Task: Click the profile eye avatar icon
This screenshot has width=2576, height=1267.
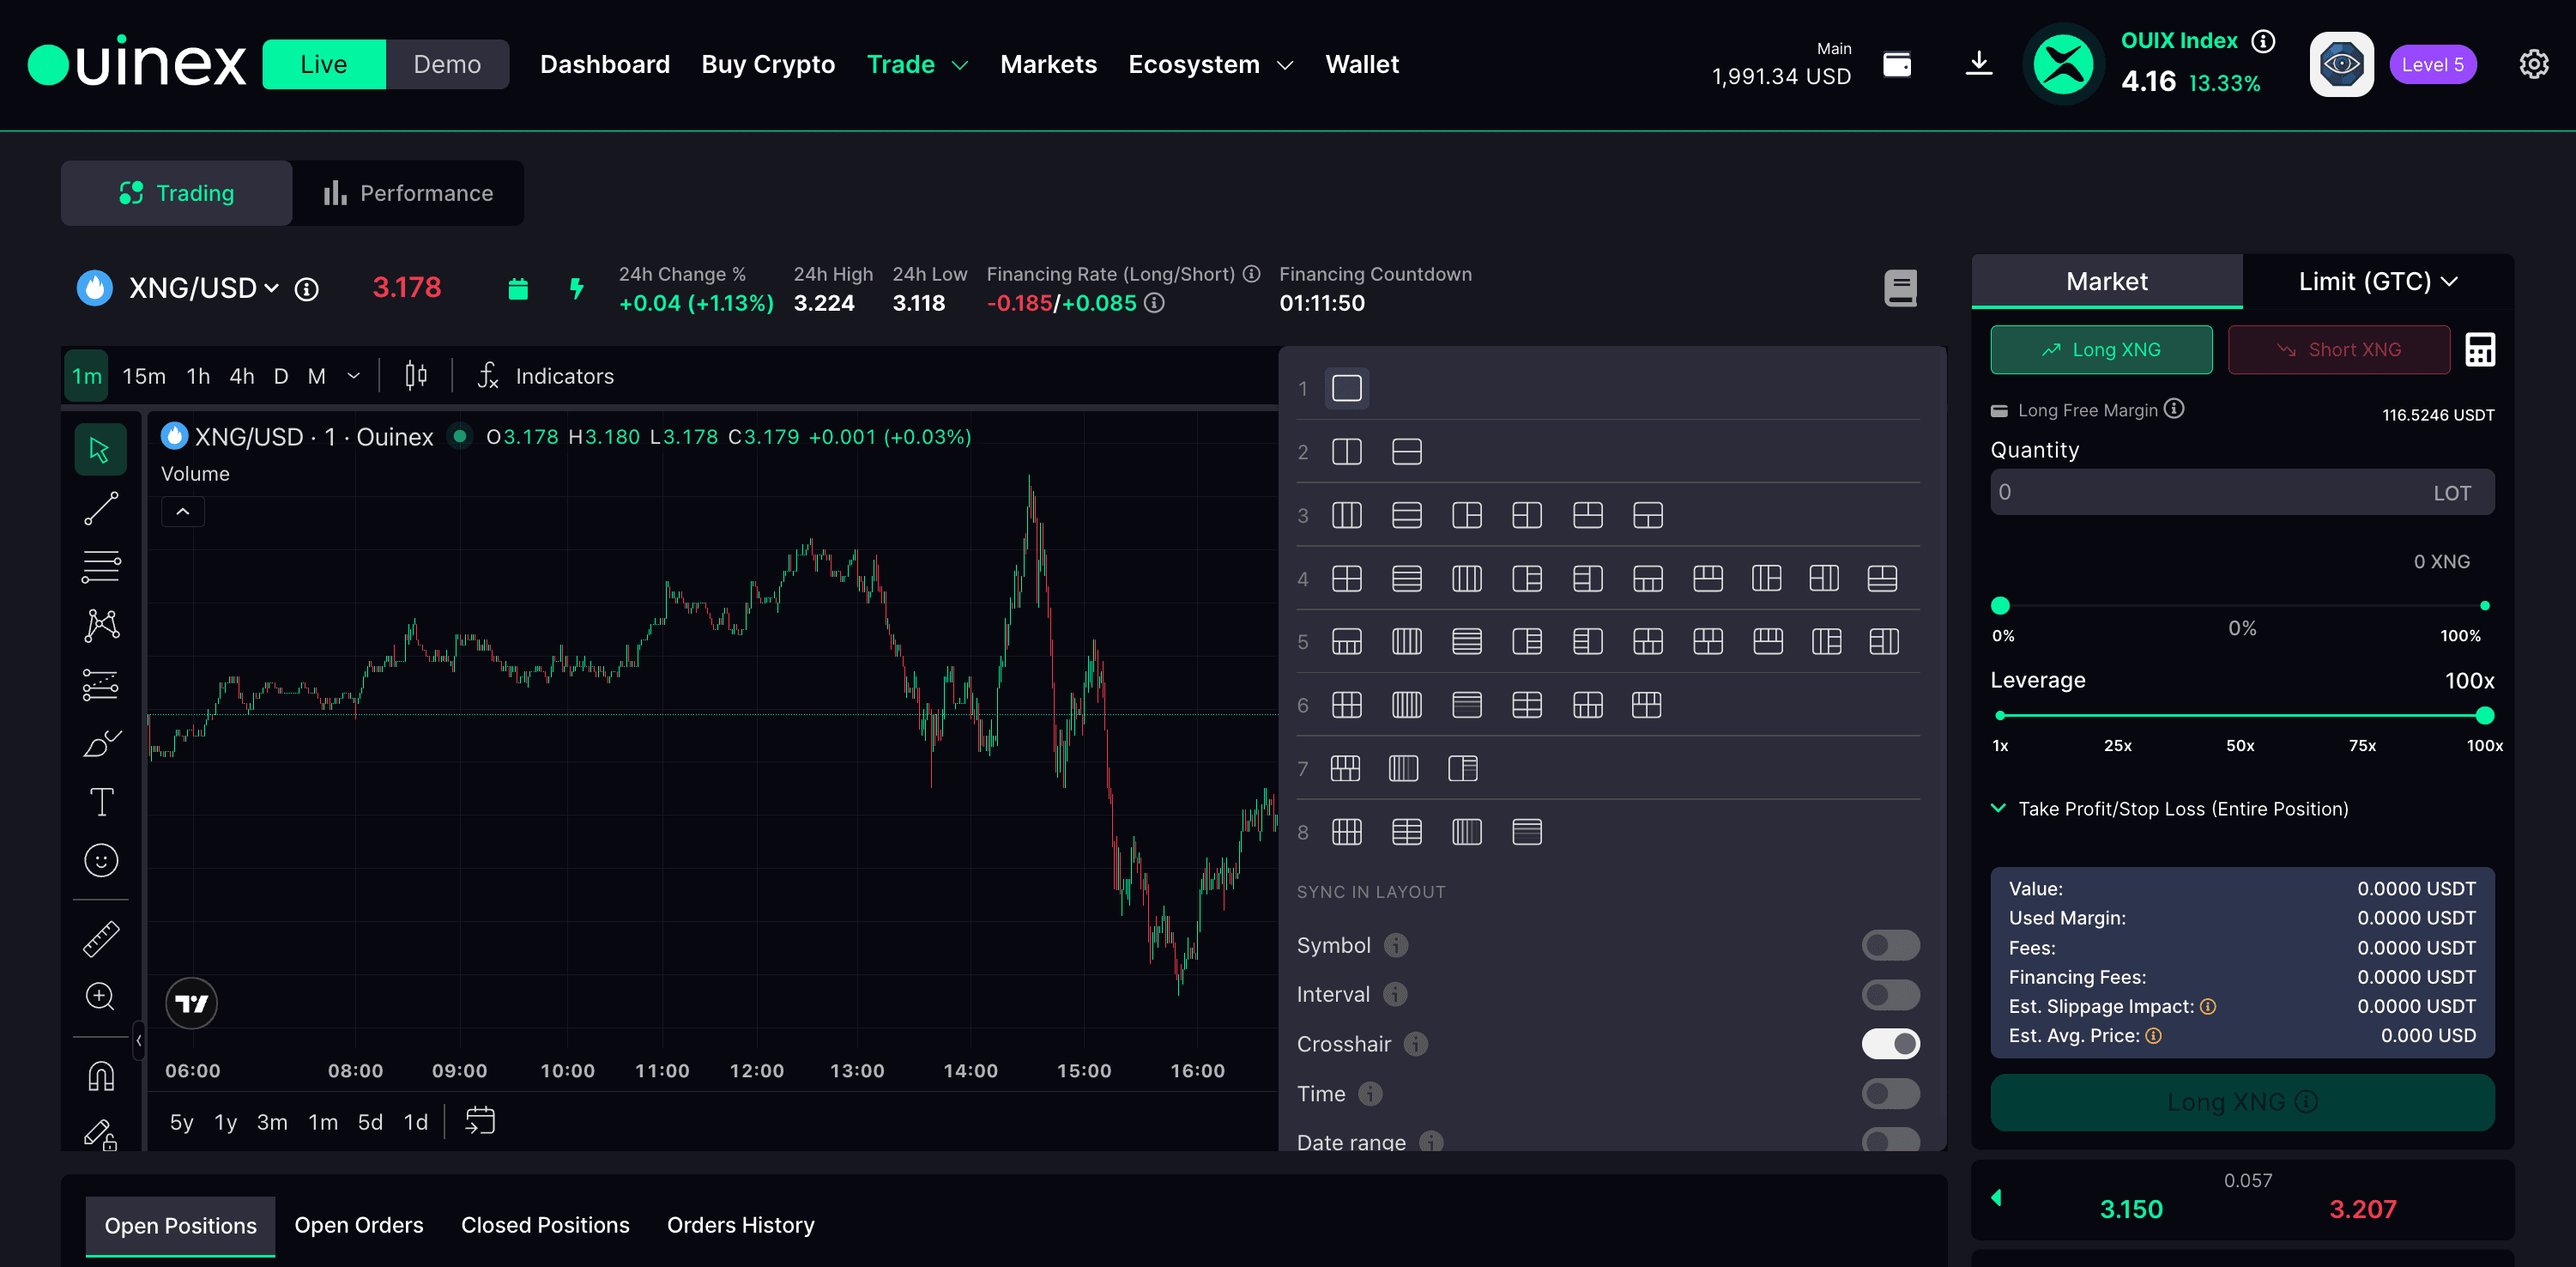Action: pyautogui.click(x=2341, y=64)
